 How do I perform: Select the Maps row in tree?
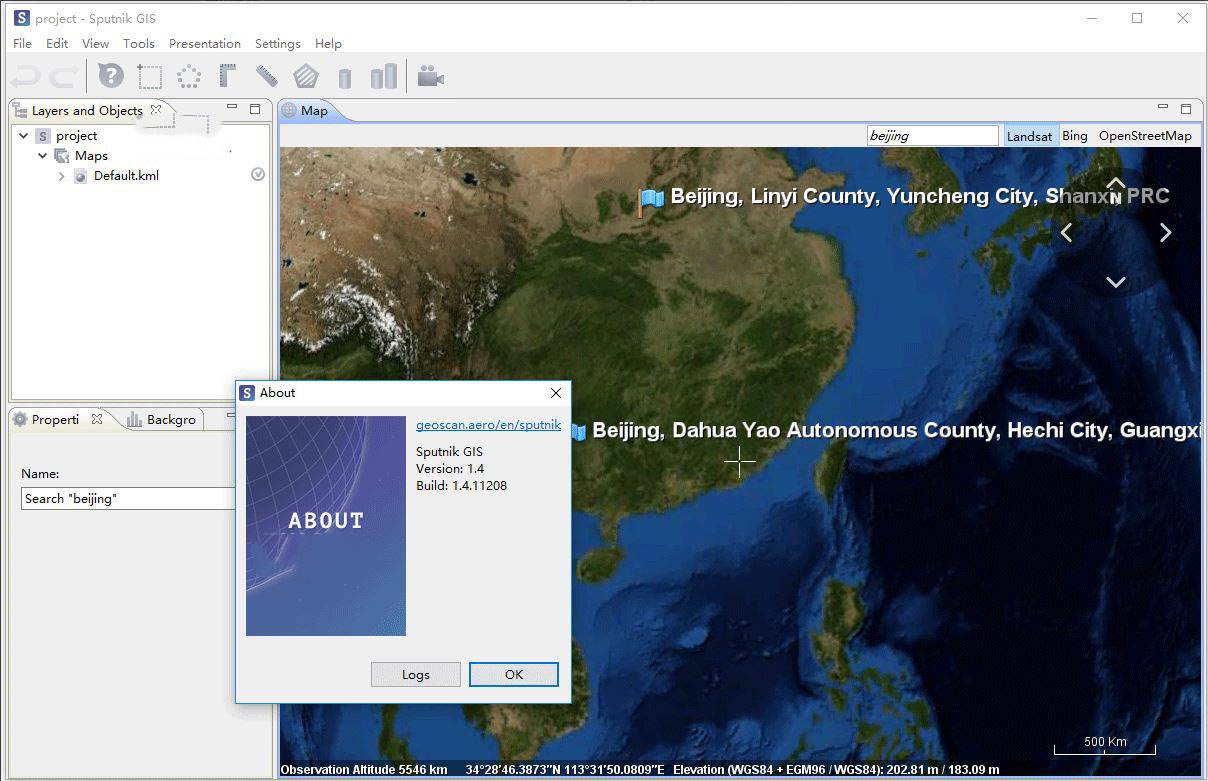tap(91, 156)
